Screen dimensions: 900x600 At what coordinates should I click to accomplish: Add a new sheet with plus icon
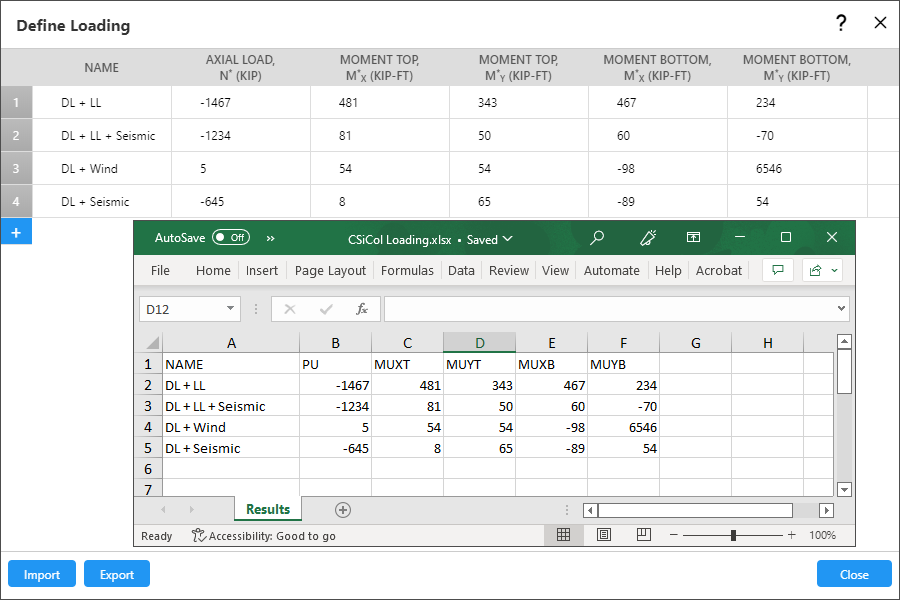tap(343, 510)
